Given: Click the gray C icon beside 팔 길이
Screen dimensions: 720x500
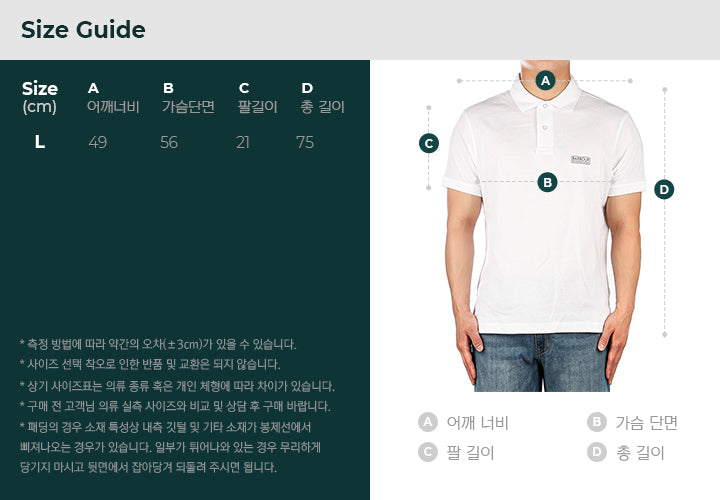Looking at the screenshot, I should click(x=428, y=452).
